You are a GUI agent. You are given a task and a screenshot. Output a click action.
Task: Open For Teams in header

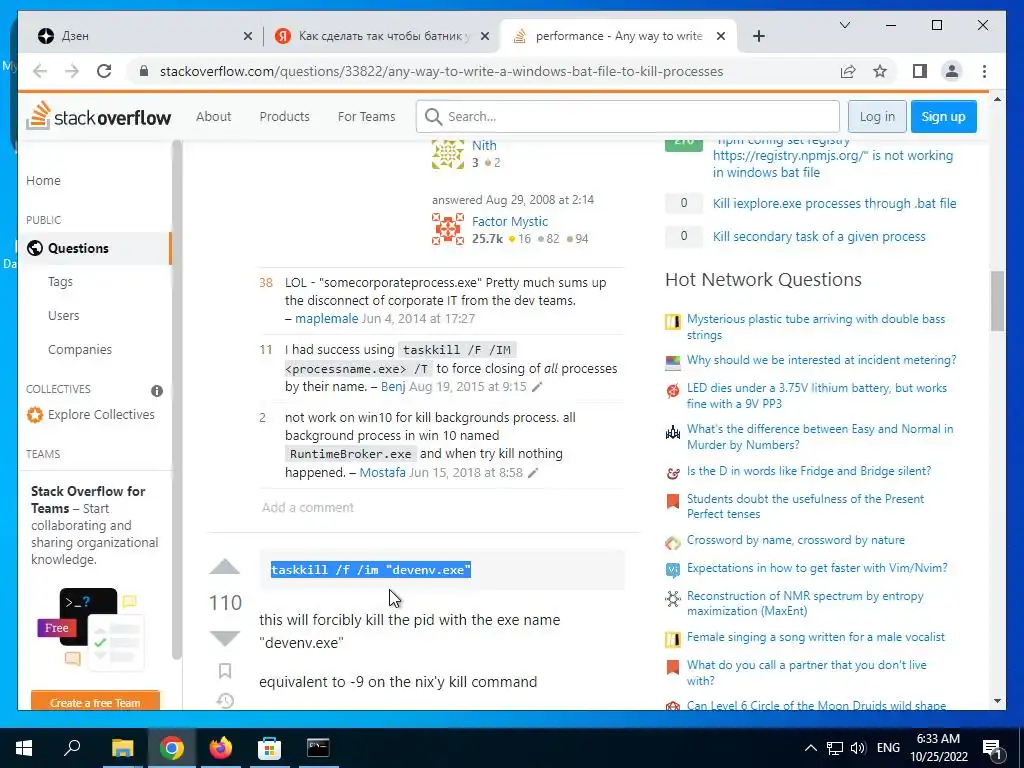coord(366,116)
